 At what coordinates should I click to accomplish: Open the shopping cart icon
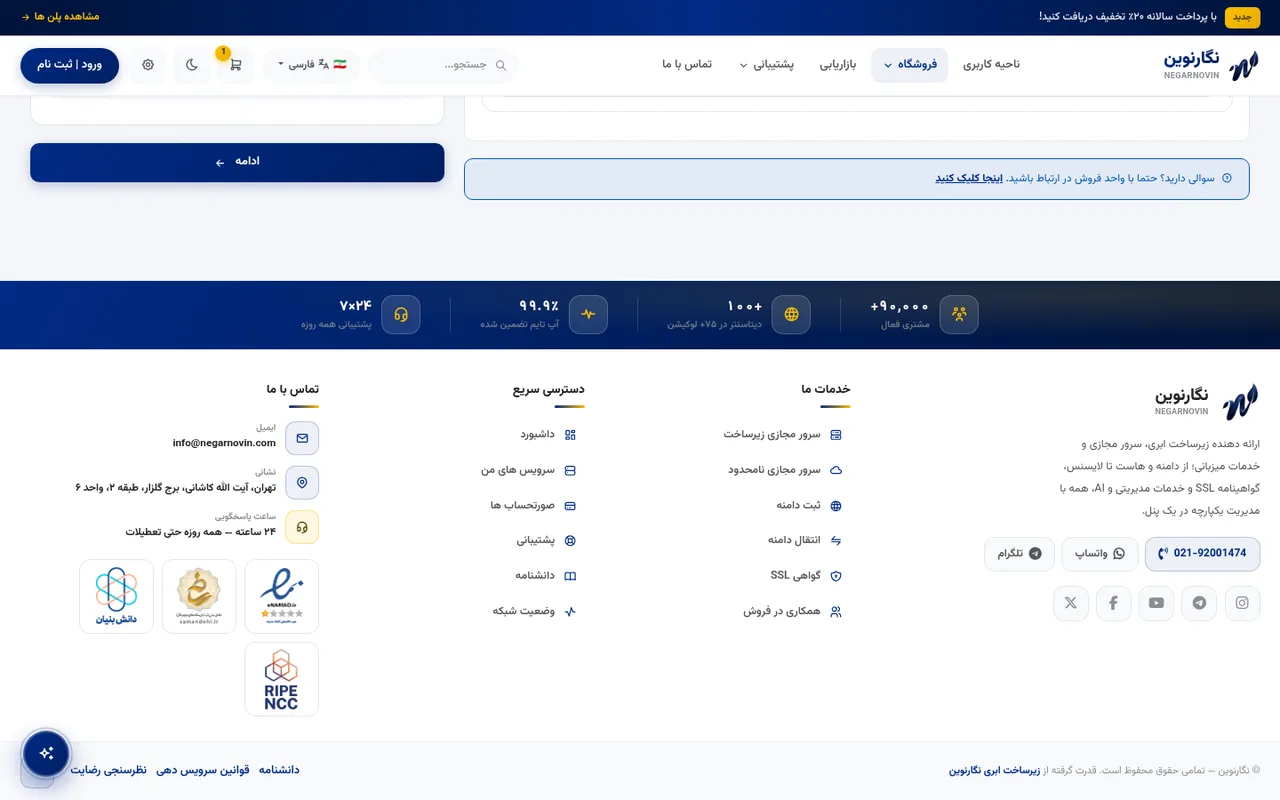235,65
